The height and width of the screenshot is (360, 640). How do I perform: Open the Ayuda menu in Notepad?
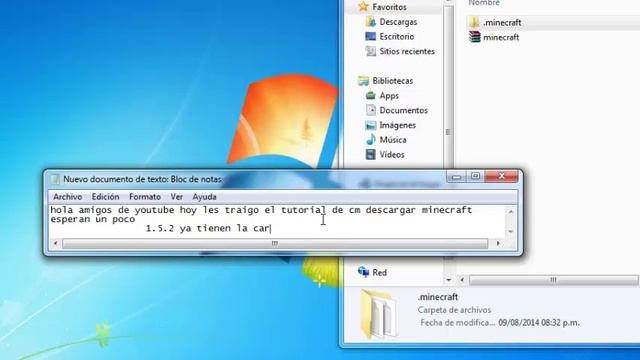(x=204, y=197)
